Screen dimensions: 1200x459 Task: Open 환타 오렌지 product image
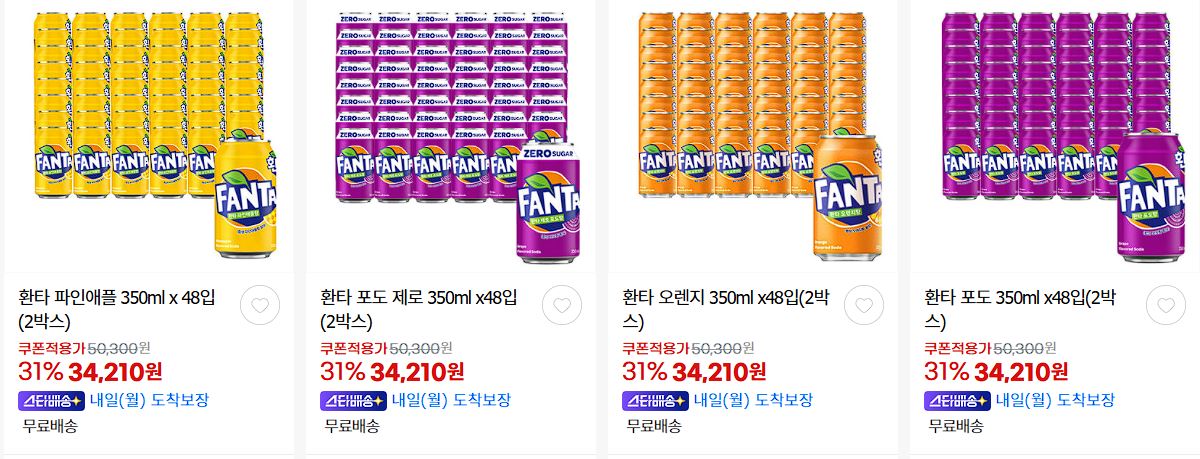[x=753, y=135]
